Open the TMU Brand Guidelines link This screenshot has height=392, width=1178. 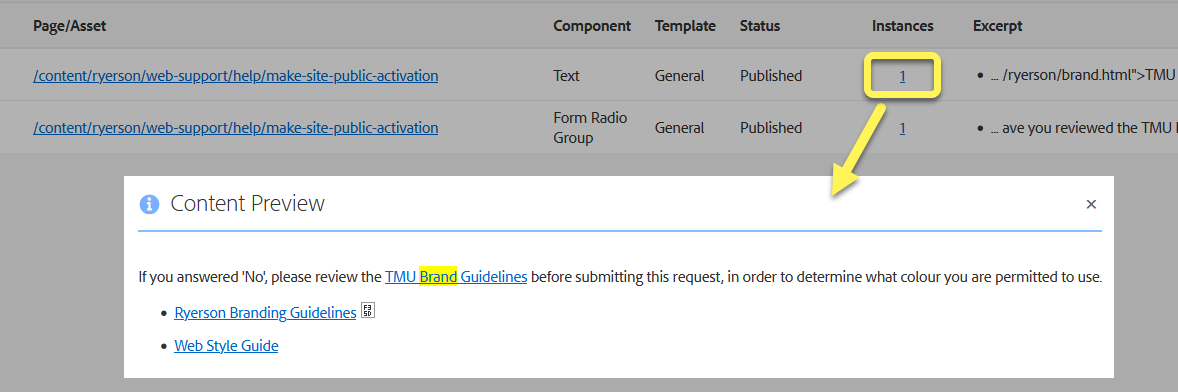[x=456, y=277]
